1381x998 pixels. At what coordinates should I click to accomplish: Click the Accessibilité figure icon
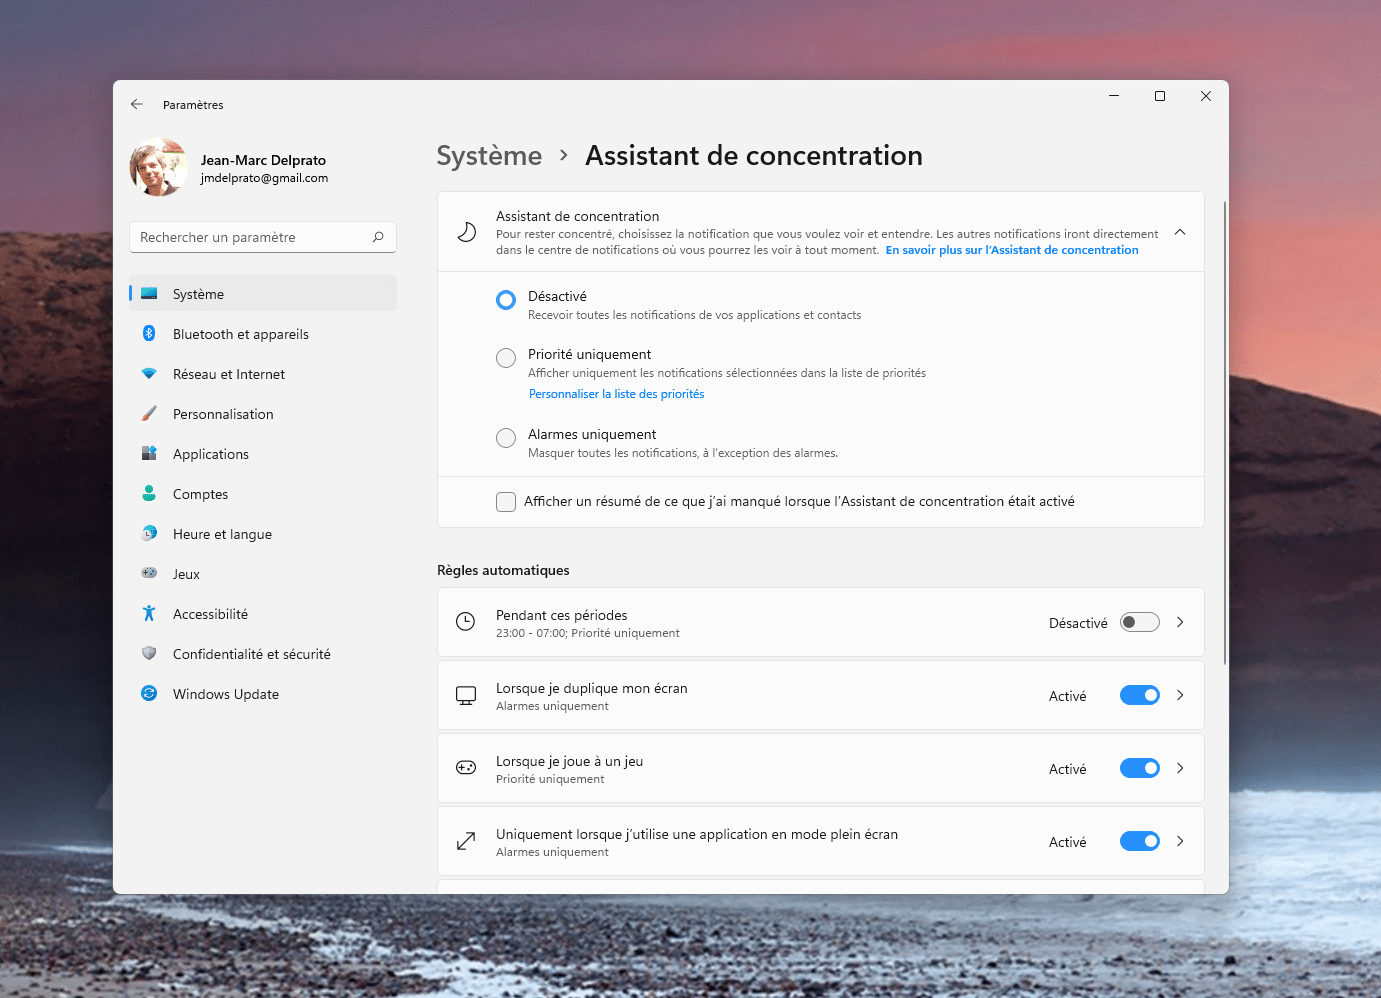tap(149, 613)
